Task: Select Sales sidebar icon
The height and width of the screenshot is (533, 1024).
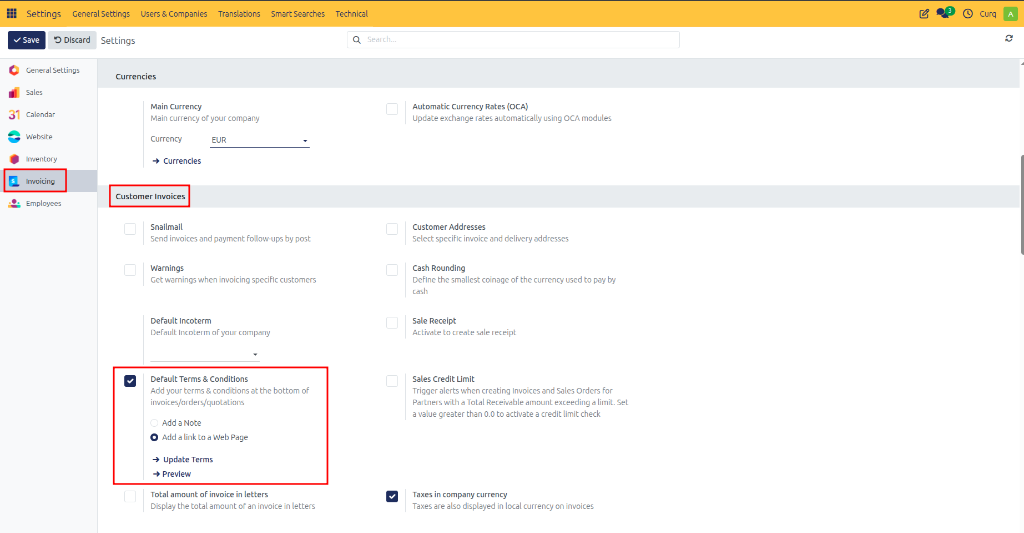Action: [14, 92]
